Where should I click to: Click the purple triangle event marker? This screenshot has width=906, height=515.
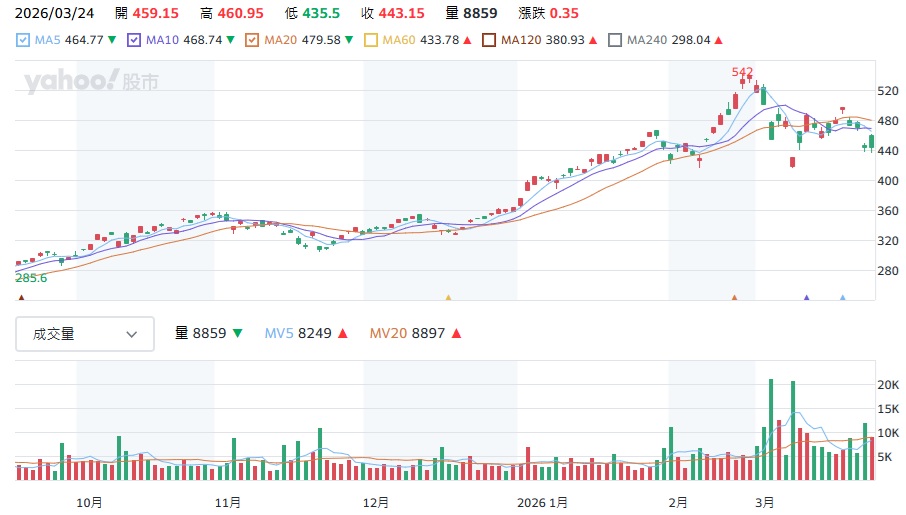pos(806,297)
